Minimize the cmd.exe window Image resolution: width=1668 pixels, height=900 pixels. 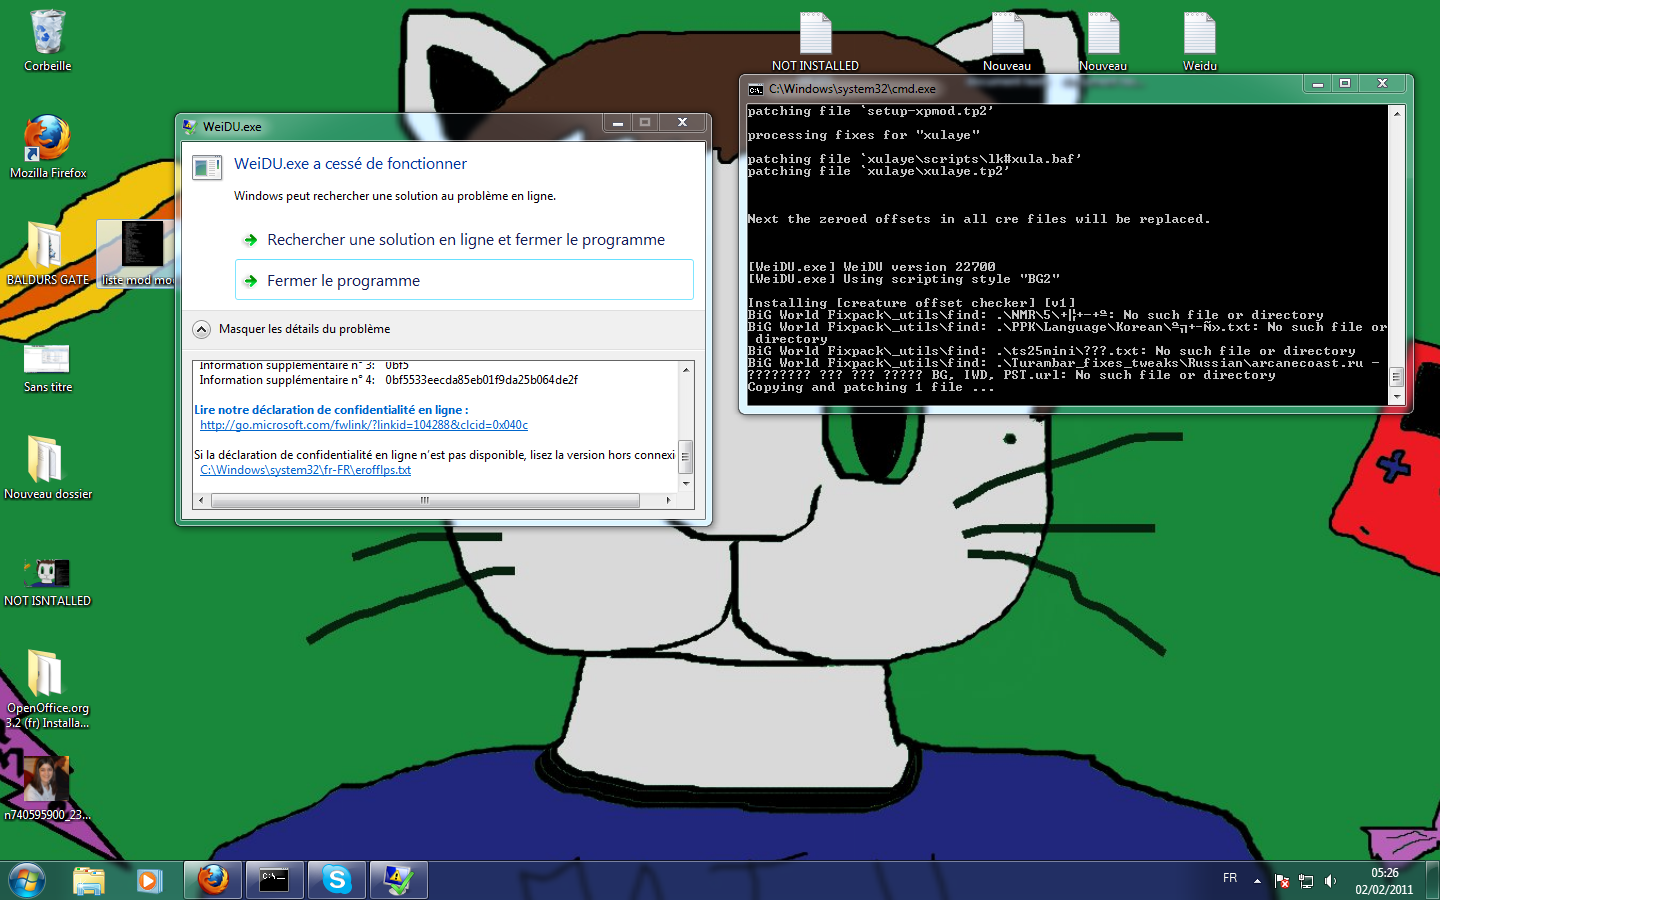[x=1318, y=83]
